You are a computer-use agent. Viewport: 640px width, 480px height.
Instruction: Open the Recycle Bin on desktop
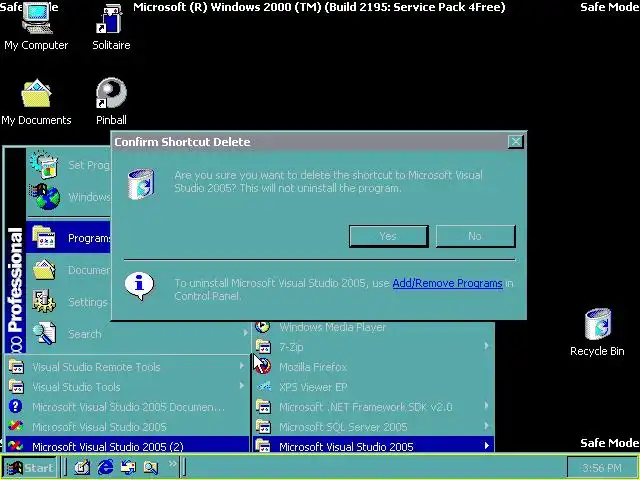tap(597, 333)
